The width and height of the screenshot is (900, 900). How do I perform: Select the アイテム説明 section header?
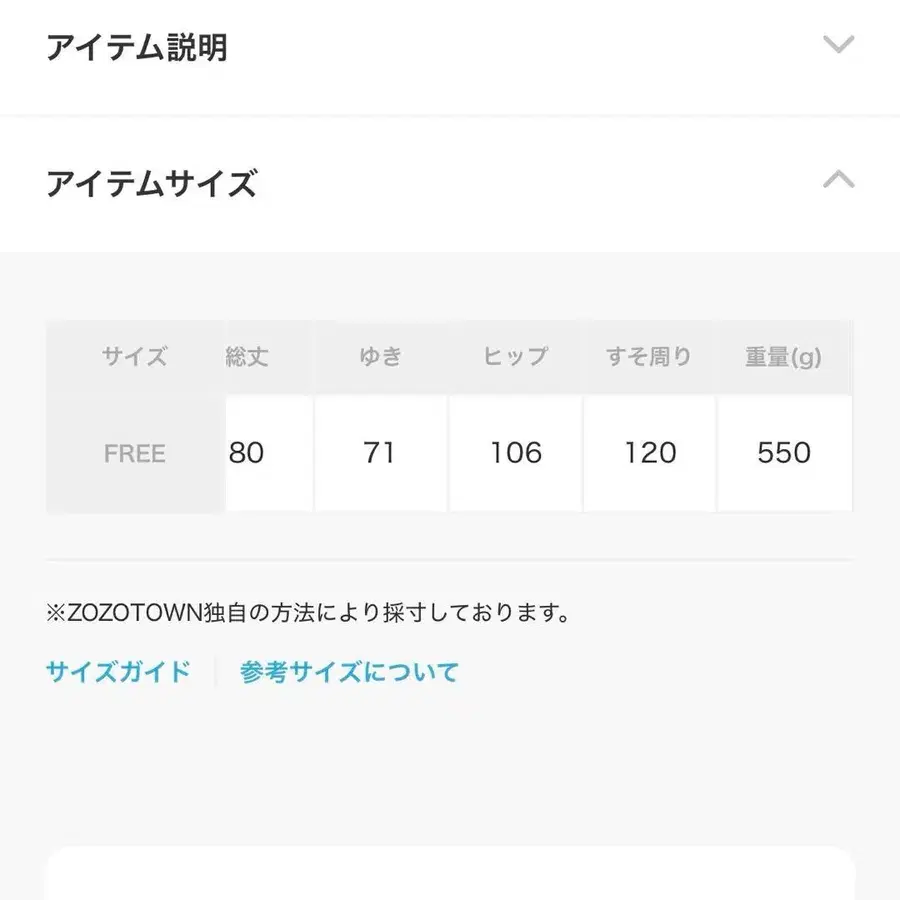coord(137,47)
